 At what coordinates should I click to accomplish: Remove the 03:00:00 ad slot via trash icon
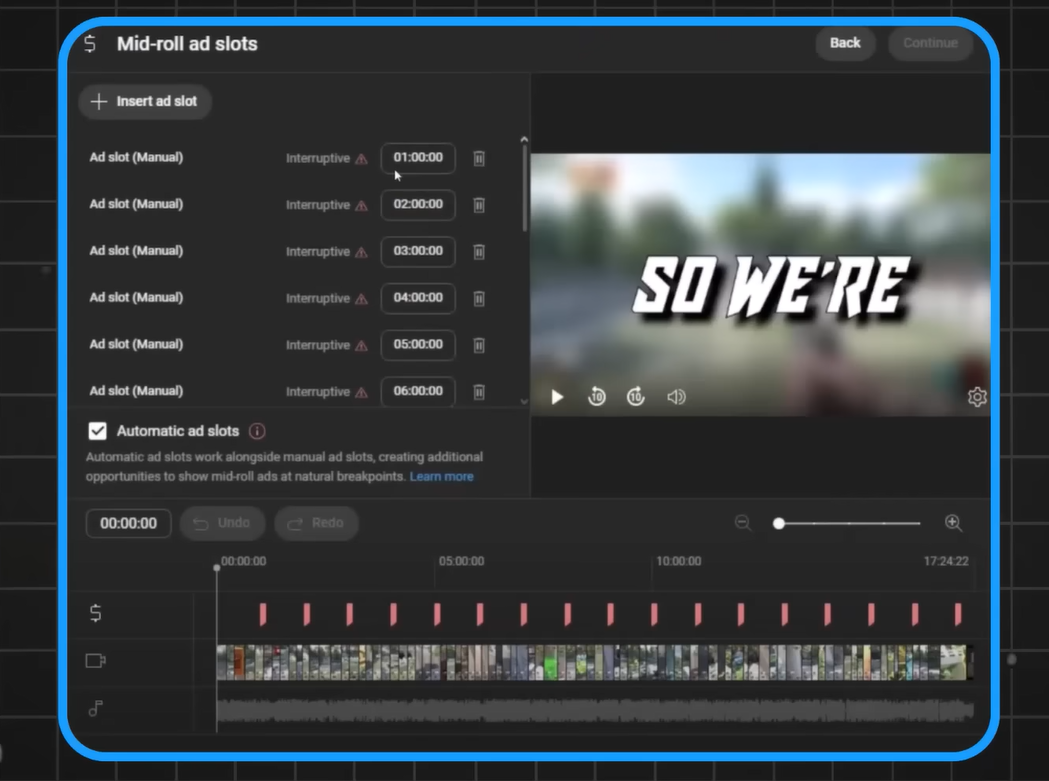[x=479, y=252]
